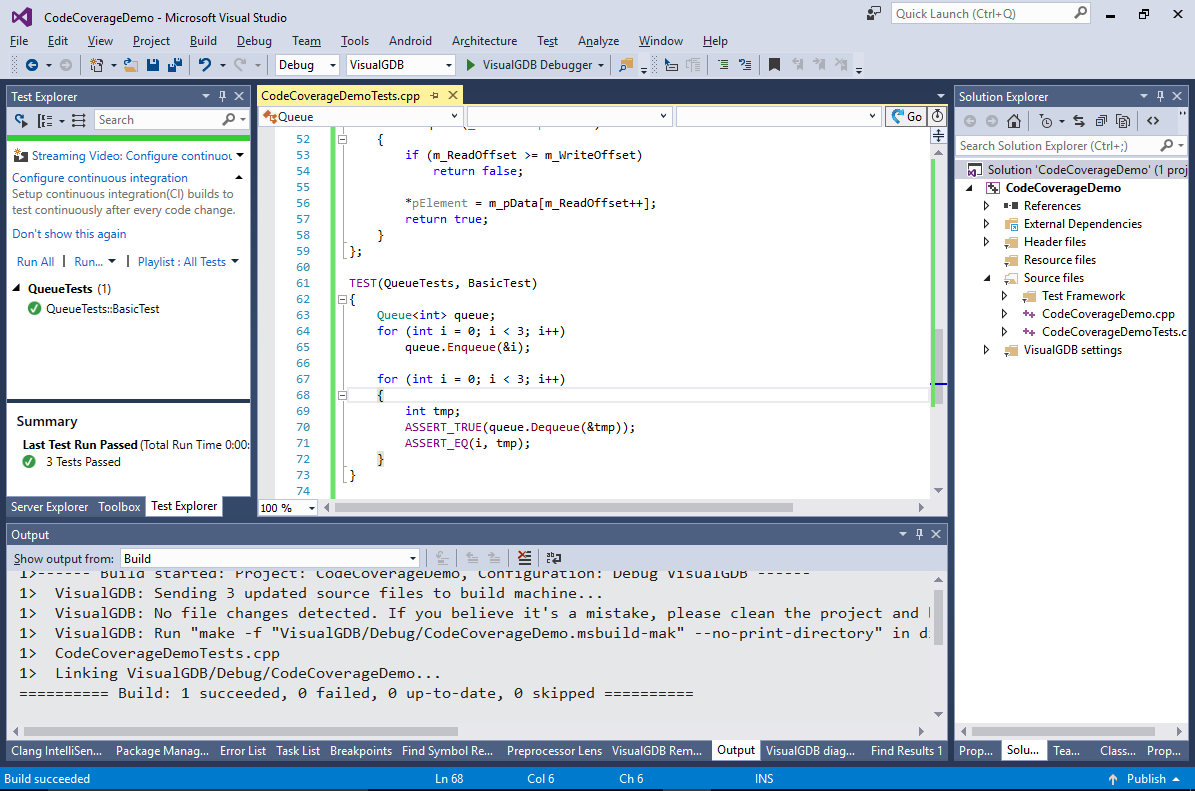The height and width of the screenshot is (791, 1195).
Task: Collapse the Source files folder node
Action: [986, 278]
